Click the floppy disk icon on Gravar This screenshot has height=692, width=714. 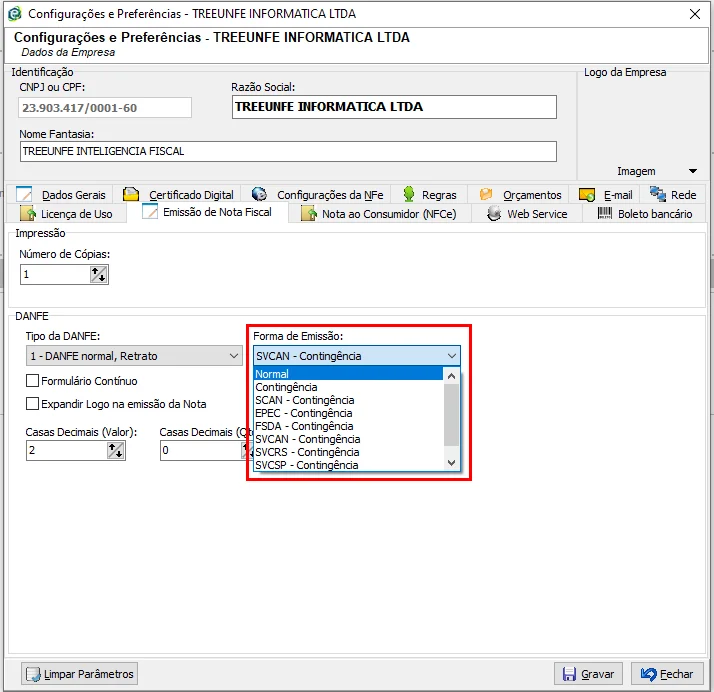(569, 674)
